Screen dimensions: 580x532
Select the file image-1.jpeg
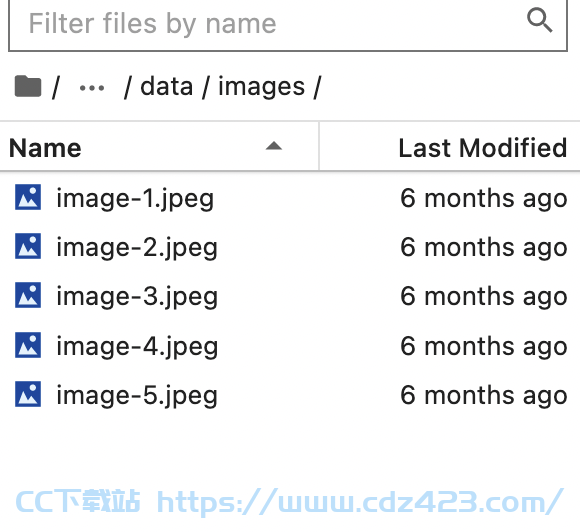point(290,198)
